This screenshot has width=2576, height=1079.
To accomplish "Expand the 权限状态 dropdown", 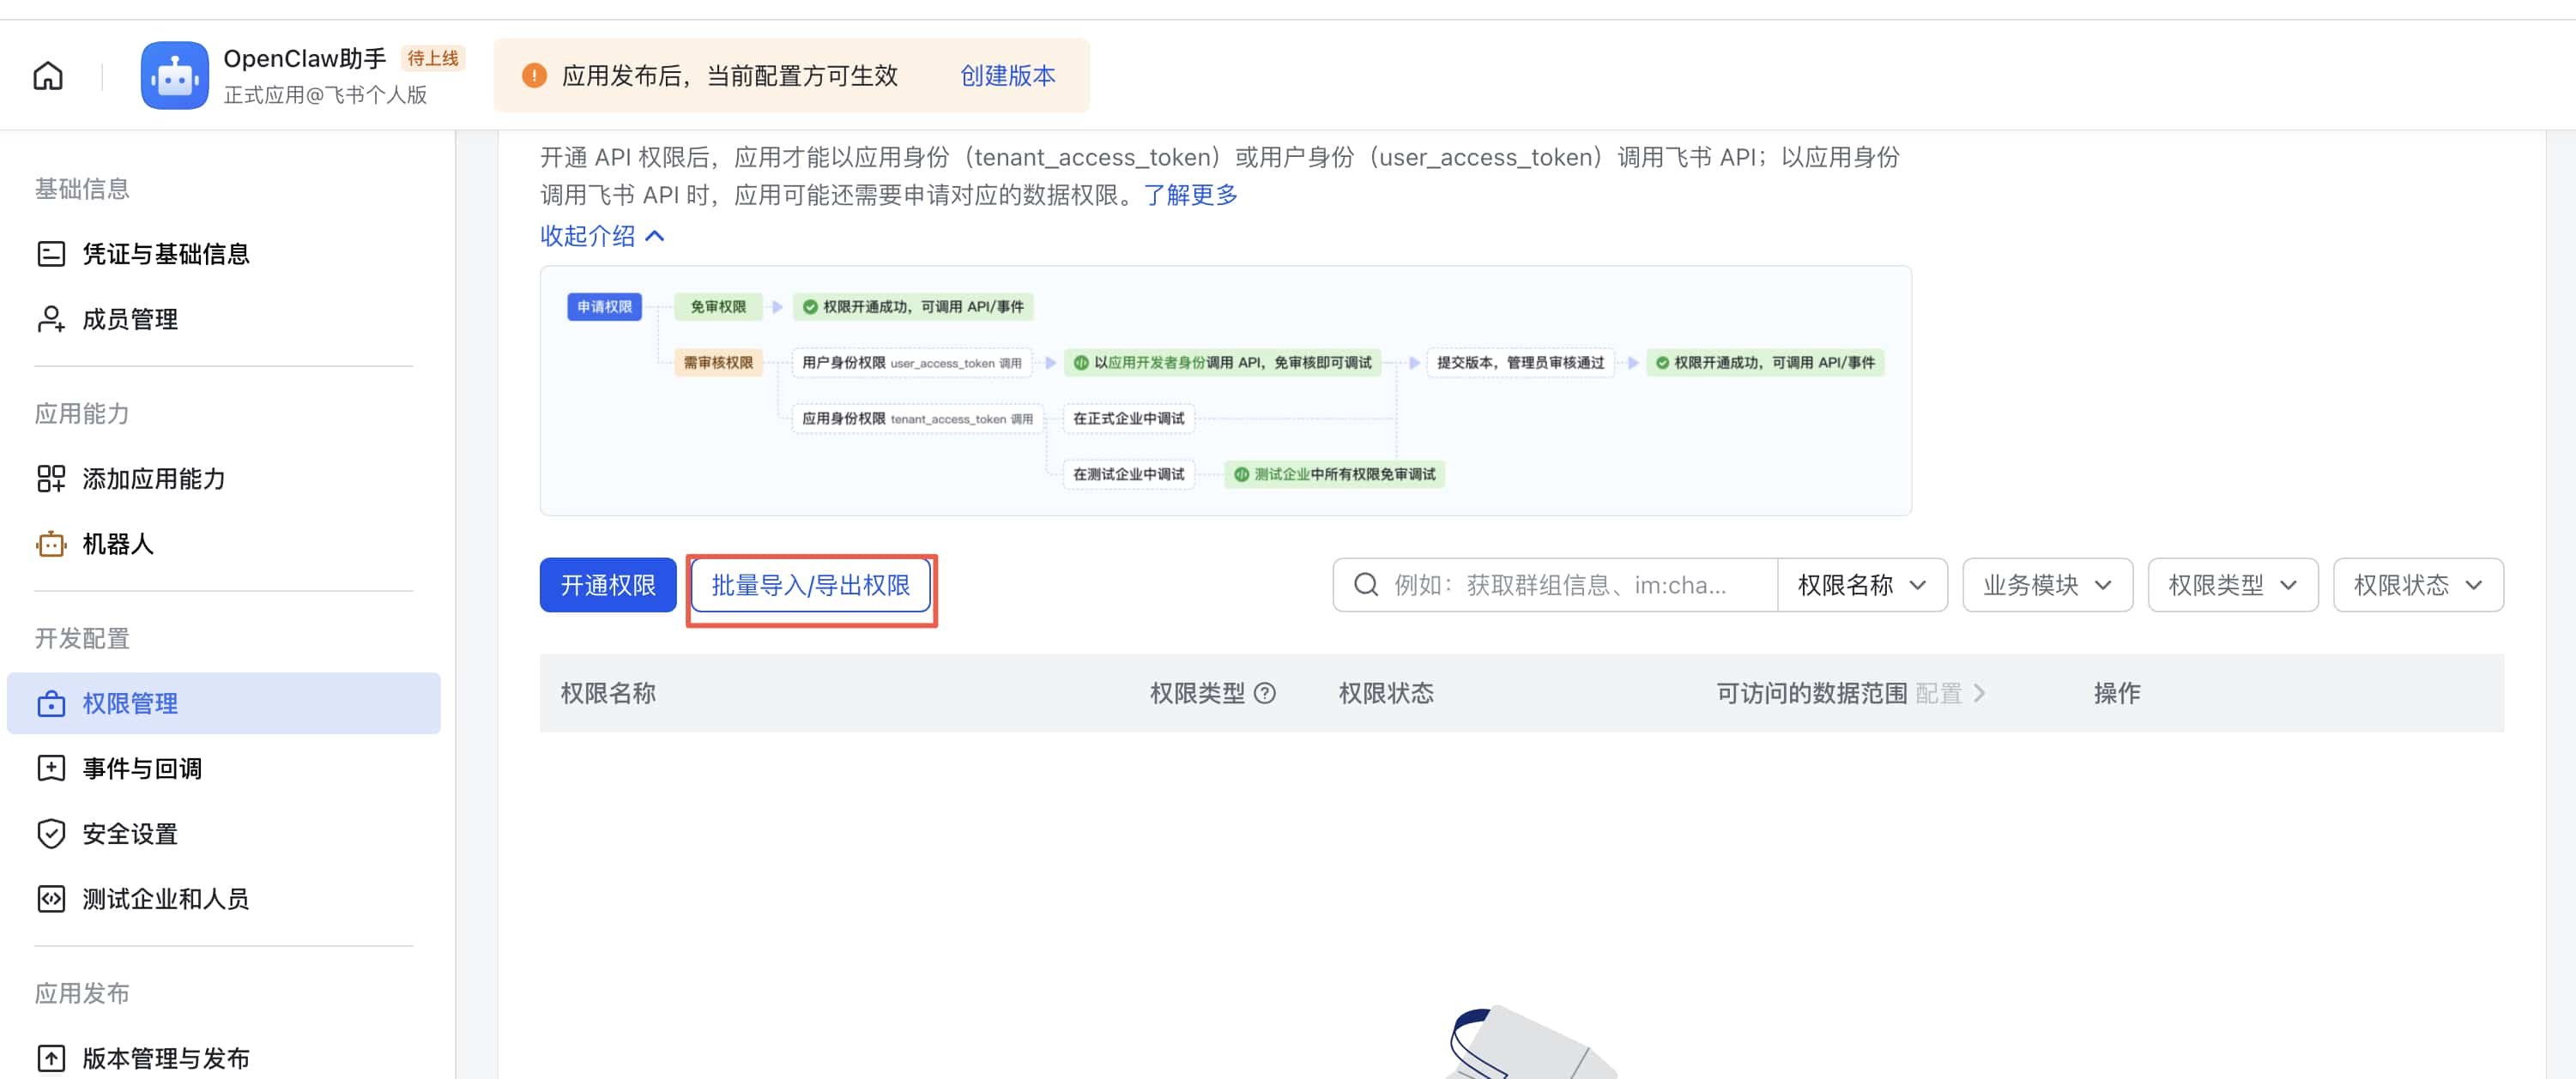I will 2418,585.
